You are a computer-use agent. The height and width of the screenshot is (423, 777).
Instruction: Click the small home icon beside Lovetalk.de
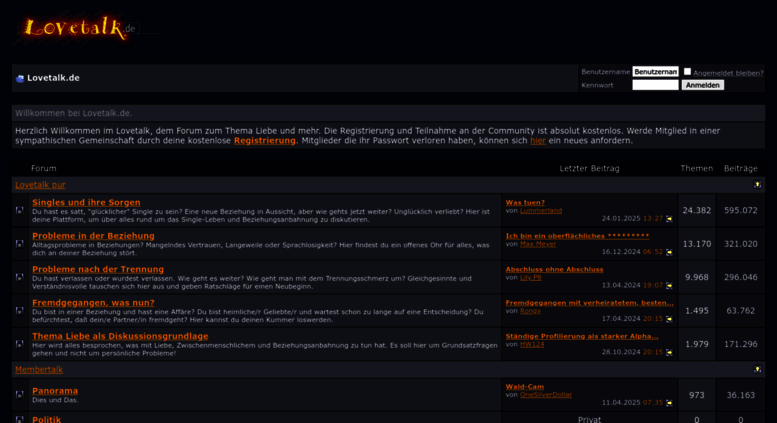pos(20,78)
